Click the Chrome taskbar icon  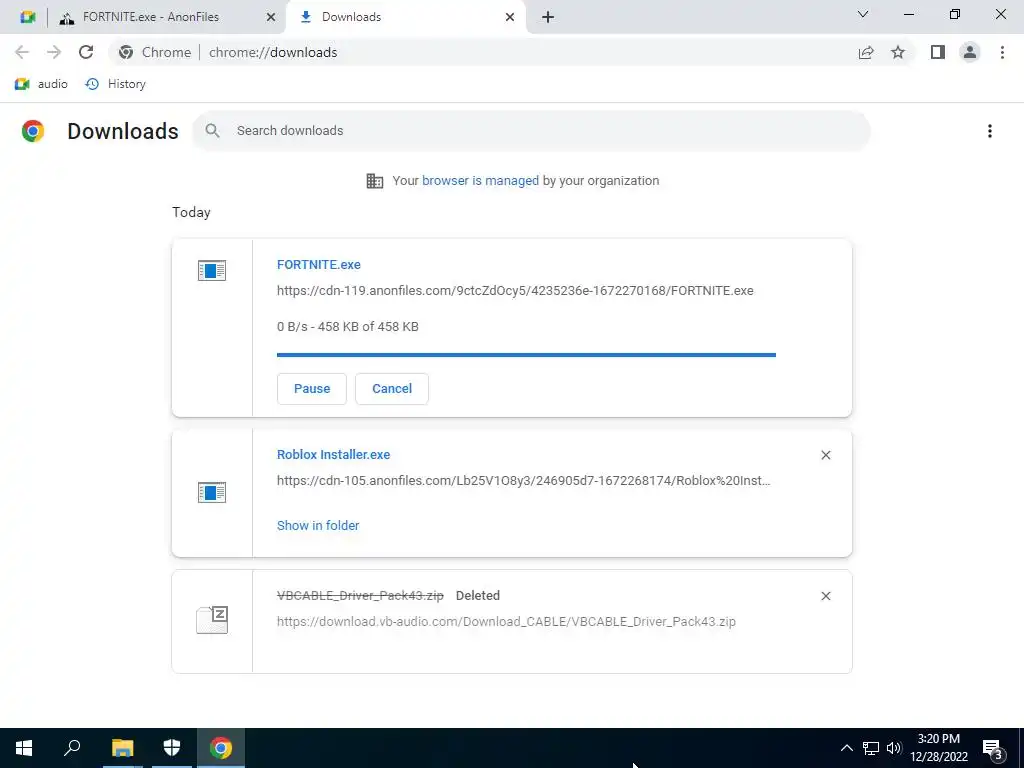click(221, 748)
